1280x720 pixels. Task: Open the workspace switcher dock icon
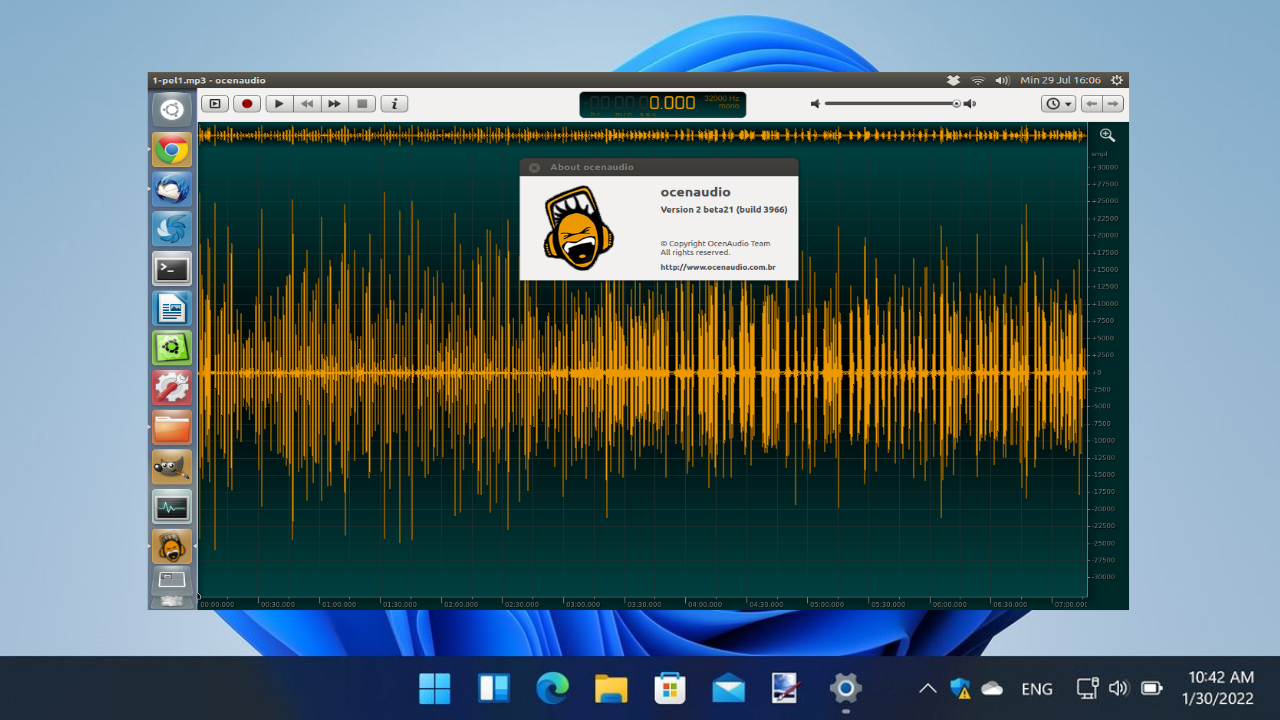click(172, 580)
